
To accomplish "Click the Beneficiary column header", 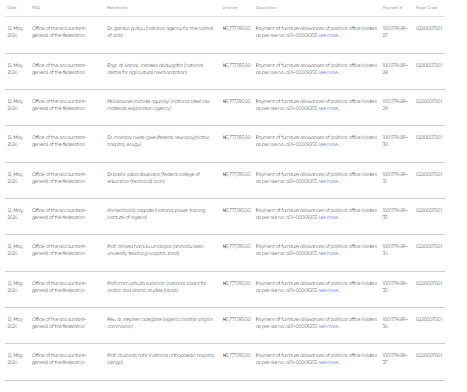I will 117,7.
